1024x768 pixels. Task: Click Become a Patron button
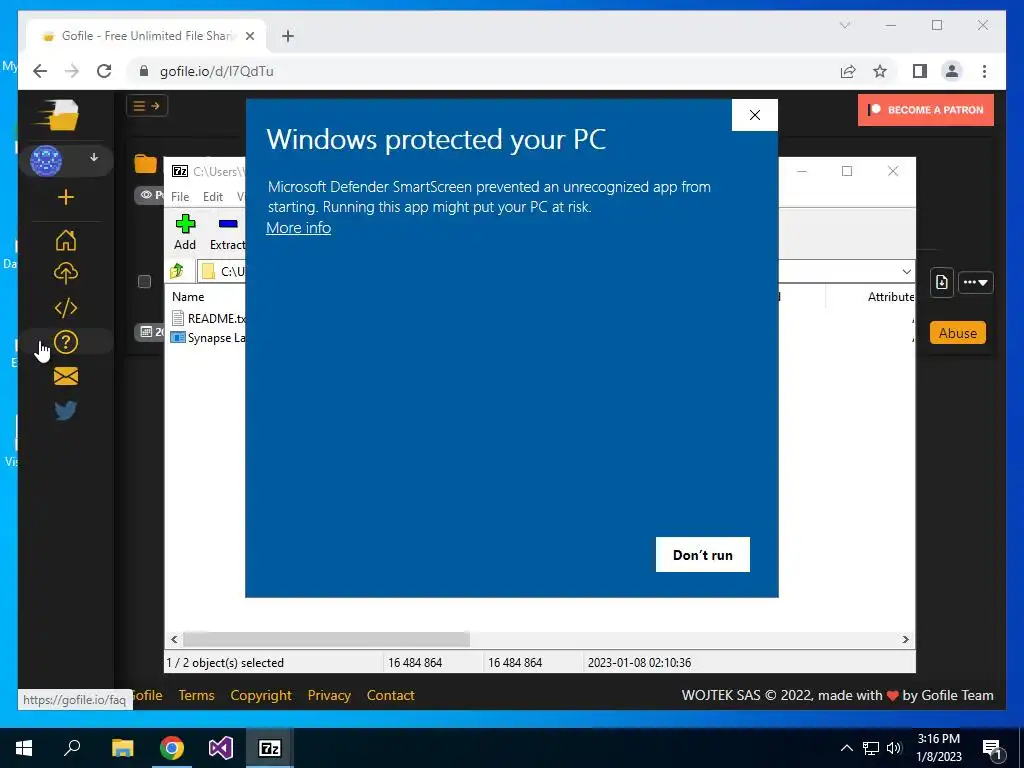coord(925,110)
